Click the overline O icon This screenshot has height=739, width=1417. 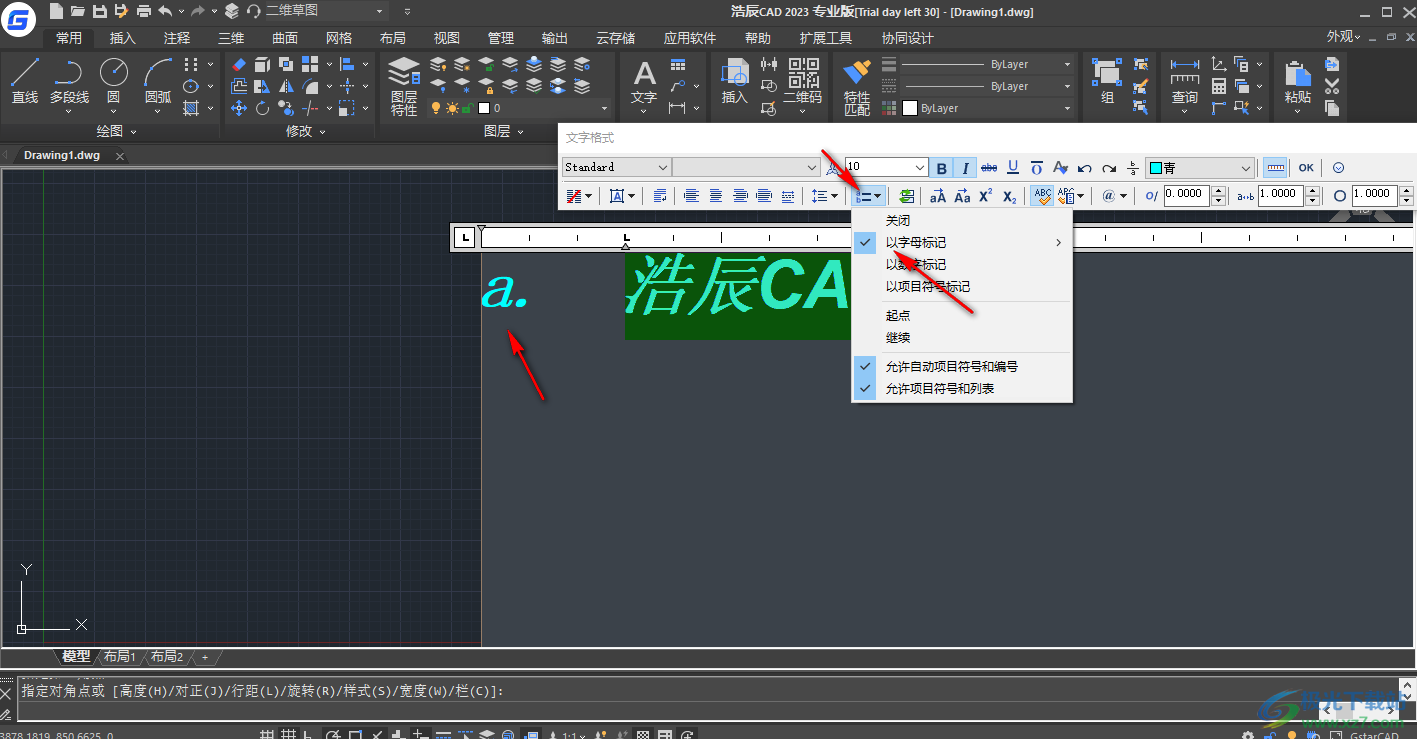coord(1037,168)
